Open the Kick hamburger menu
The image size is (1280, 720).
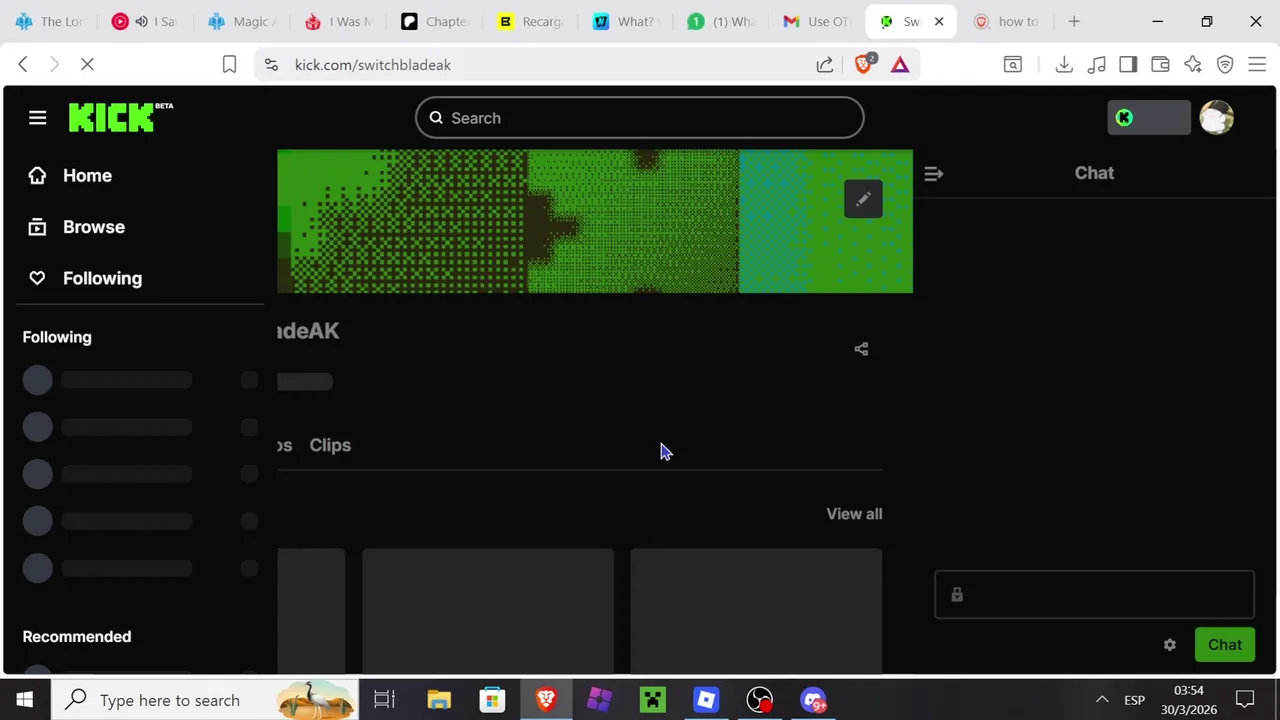click(x=38, y=118)
